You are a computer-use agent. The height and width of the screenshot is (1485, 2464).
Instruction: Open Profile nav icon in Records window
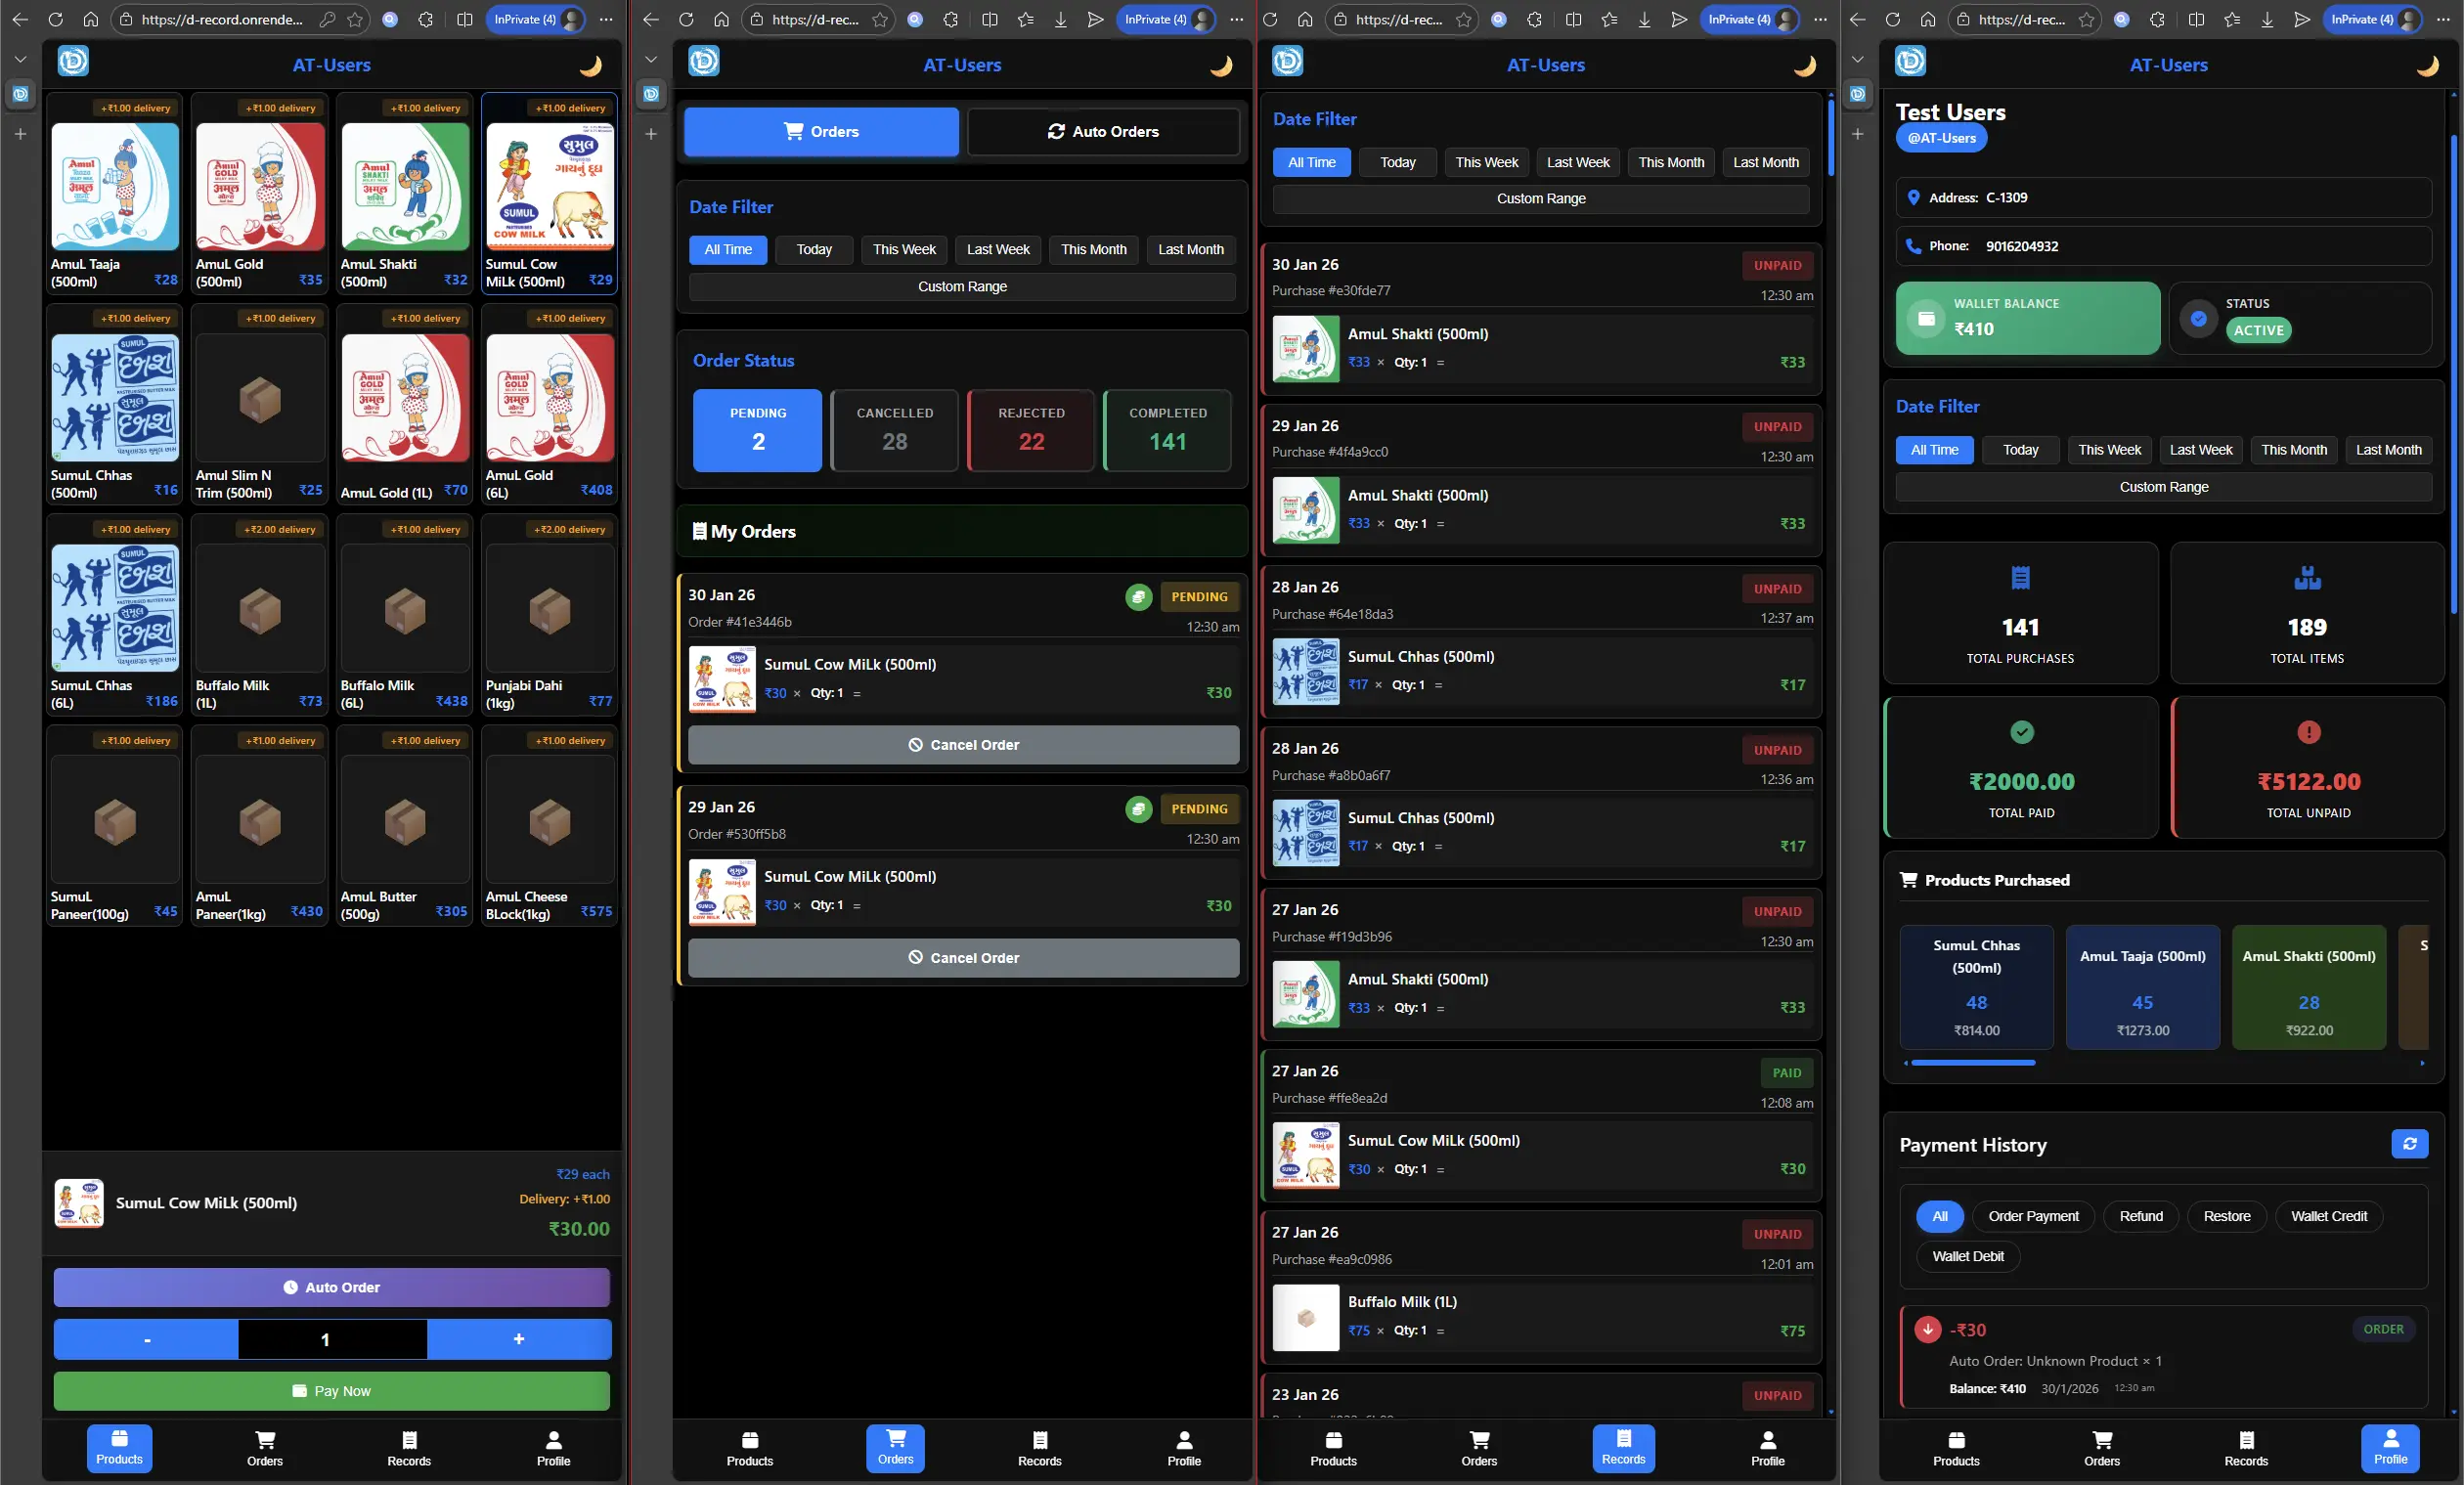[1767, 1448]
